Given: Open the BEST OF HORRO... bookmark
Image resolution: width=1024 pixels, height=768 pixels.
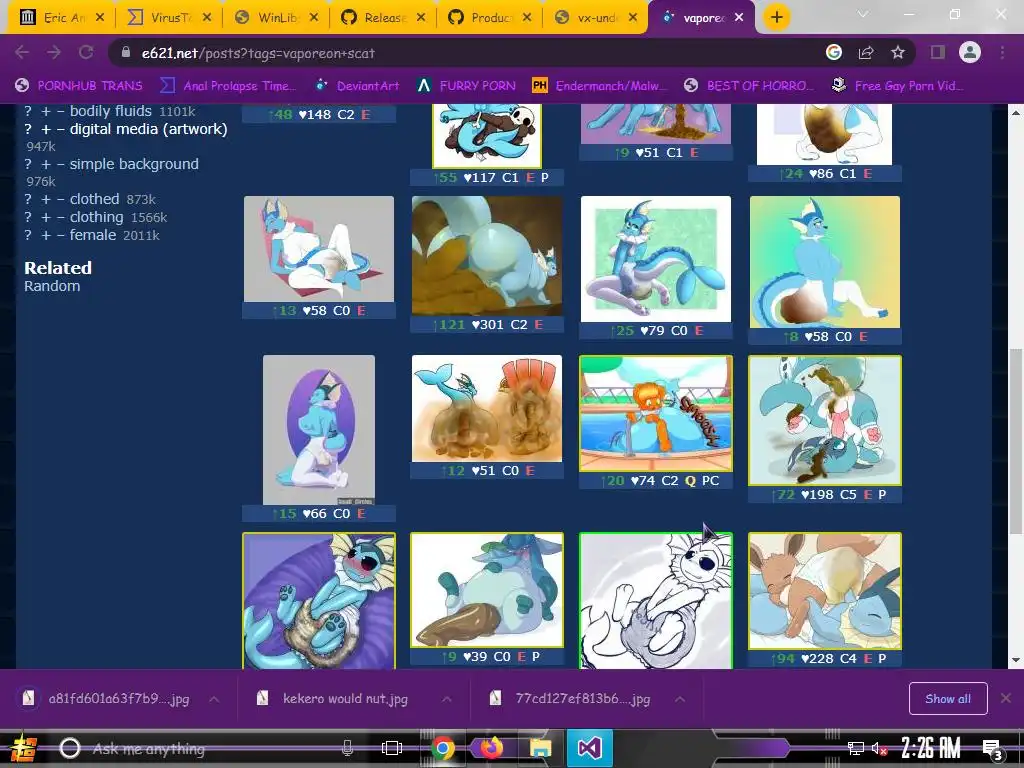Looking at the screenshot, I should (x=749, y=86).
